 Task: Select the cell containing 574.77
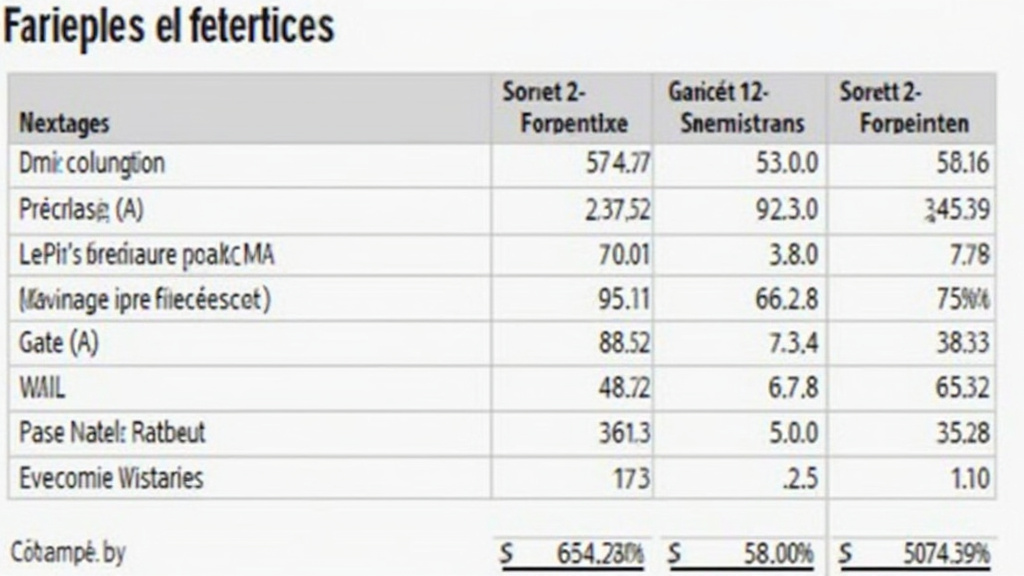618,164
